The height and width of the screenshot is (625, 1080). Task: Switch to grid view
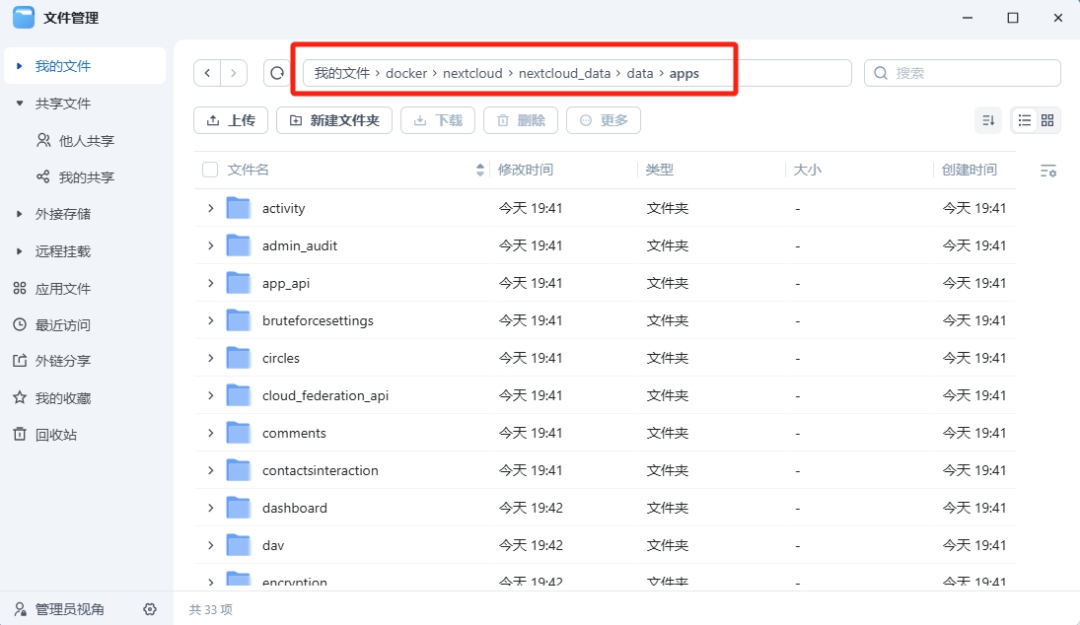click(1048, 121)
